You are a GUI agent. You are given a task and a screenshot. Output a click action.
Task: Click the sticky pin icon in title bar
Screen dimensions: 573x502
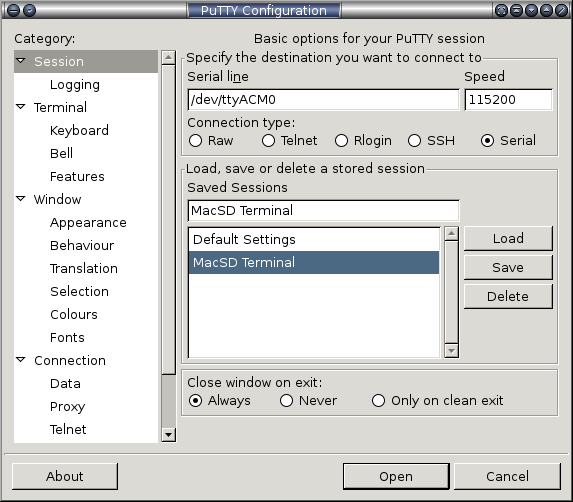click(29, 10)
